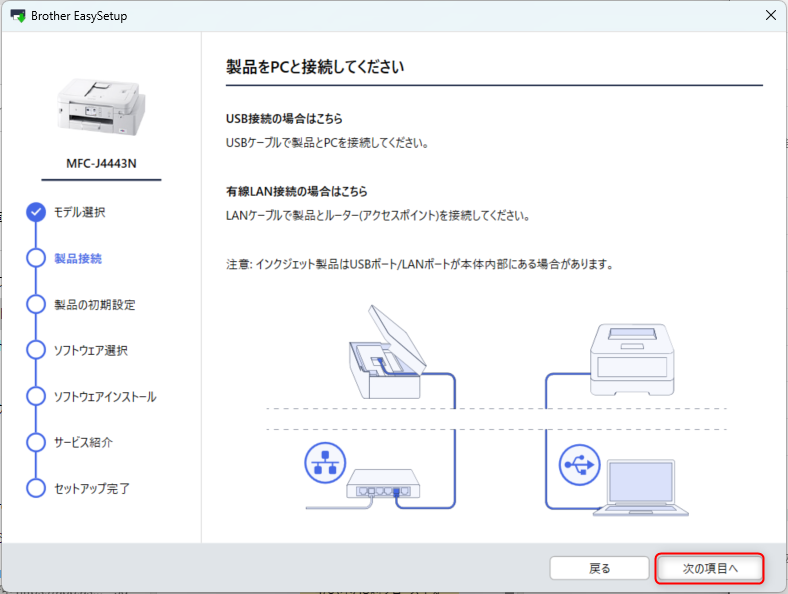Click the ソフトウェアインストール step circle
This screenshot has width=788, height=594.
coord(36,396)
